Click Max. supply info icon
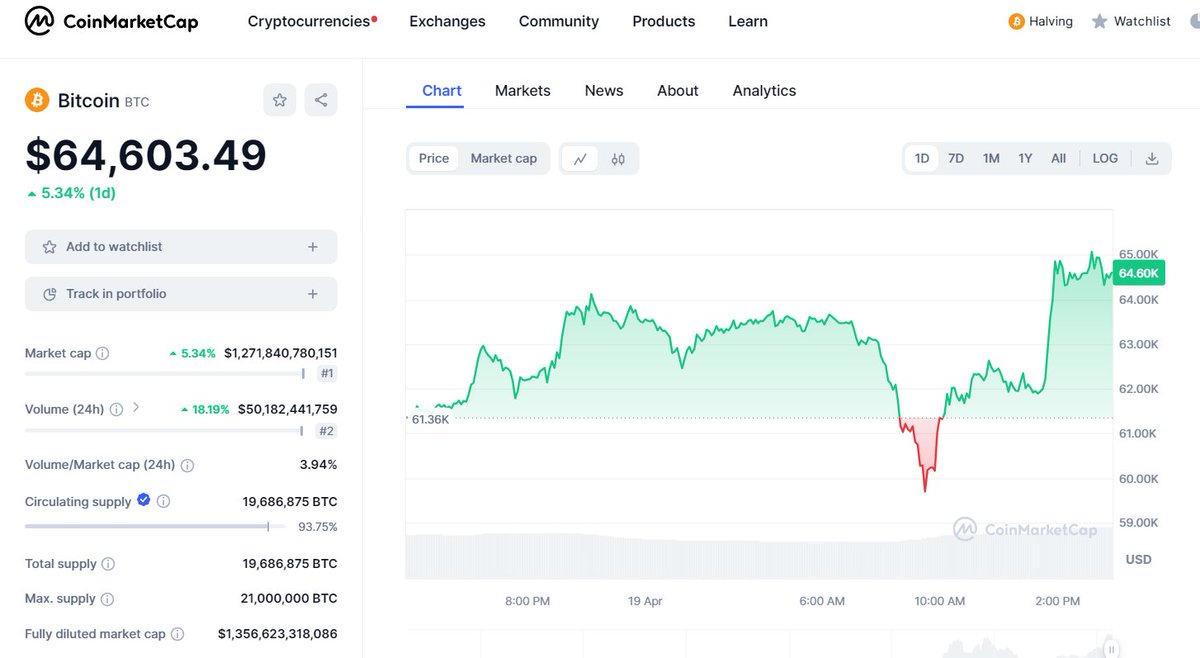 (107, 599)
